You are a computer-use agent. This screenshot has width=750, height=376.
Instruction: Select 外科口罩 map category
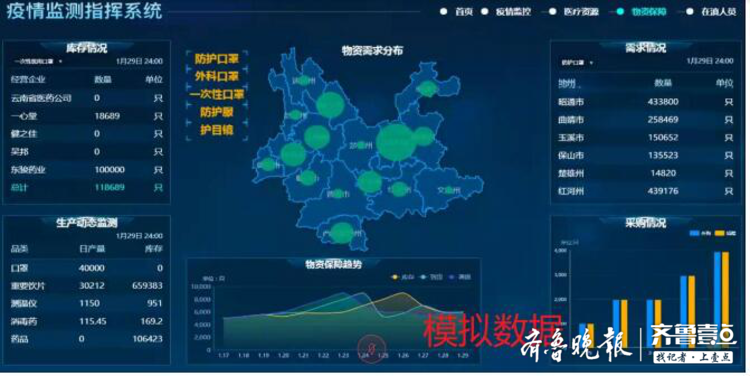pyautogui.click(x=217, y=77)
